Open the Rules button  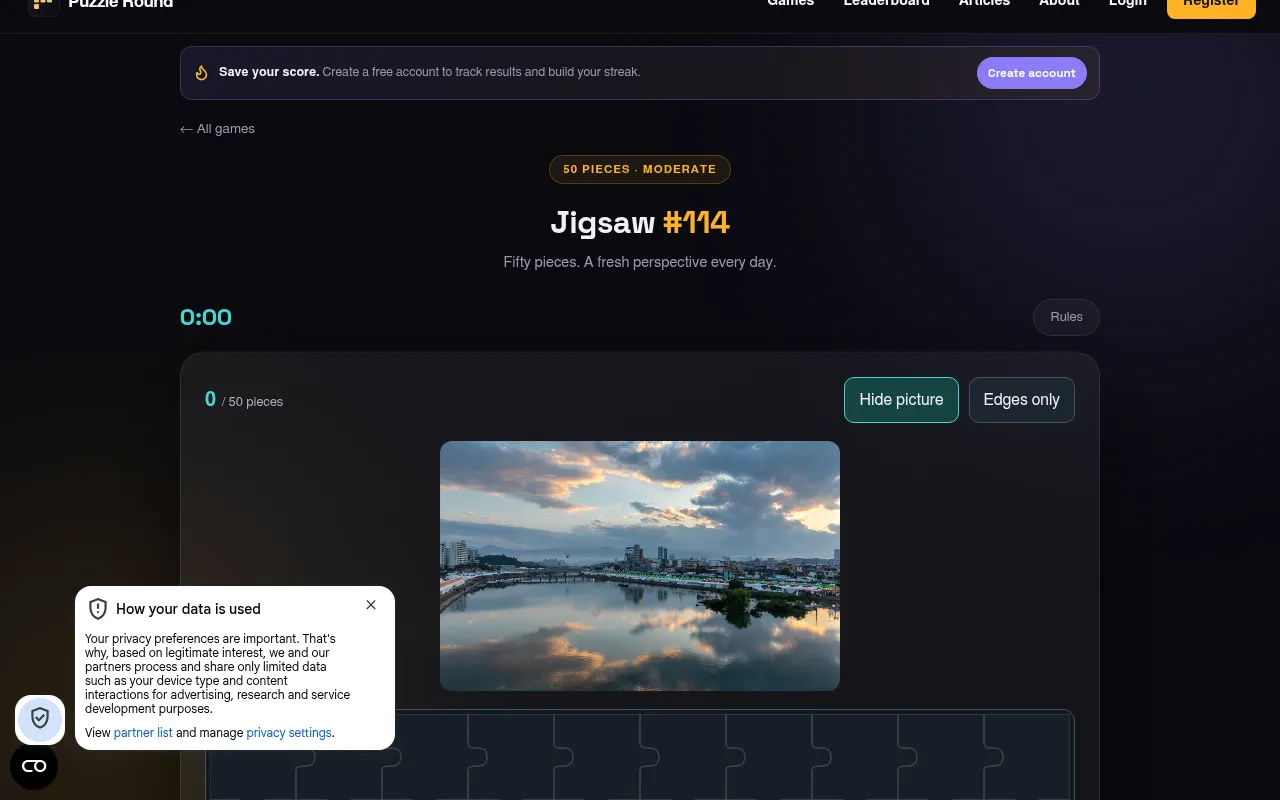pos(1066,317)
